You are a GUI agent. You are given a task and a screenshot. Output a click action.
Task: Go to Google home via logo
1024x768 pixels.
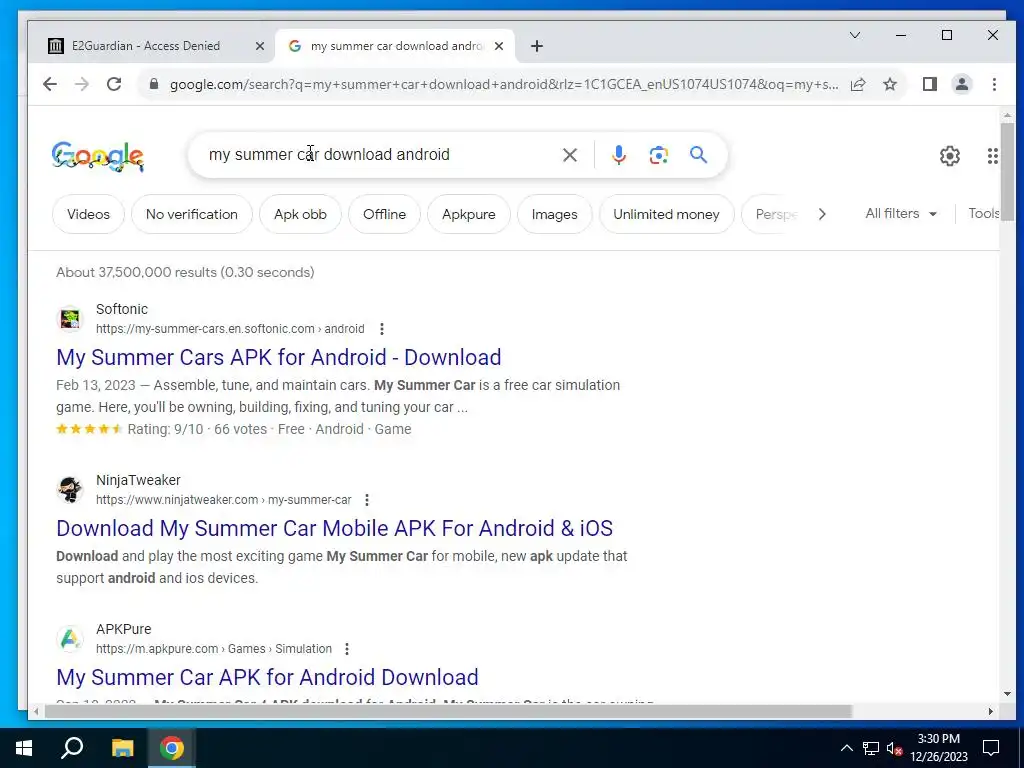click(98, 156)
